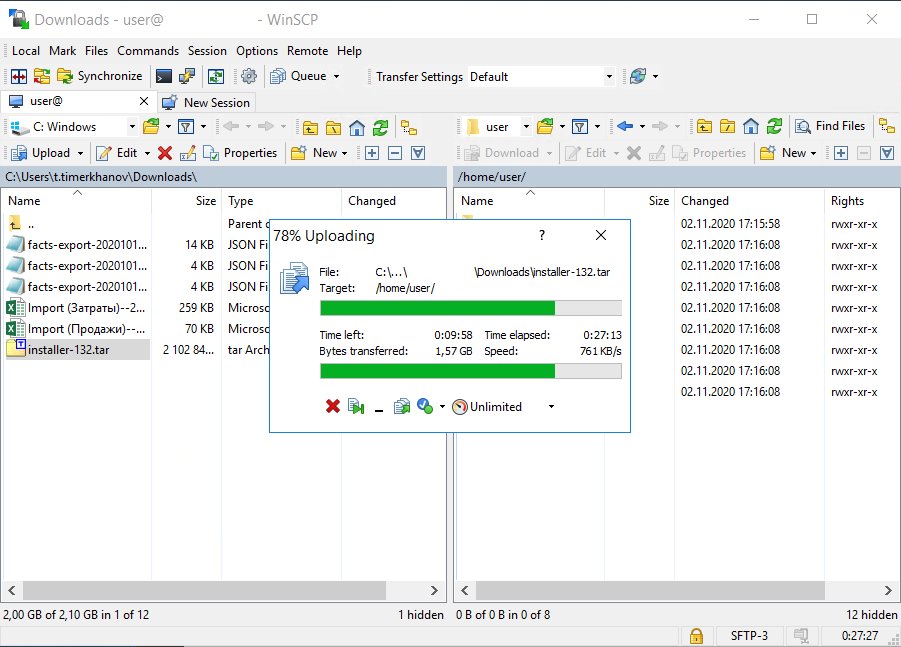The width and height of the screenshot is (901, 647).
Task: Click SFTP-3 protocol status indicator
Action: [x=749, y=636]
